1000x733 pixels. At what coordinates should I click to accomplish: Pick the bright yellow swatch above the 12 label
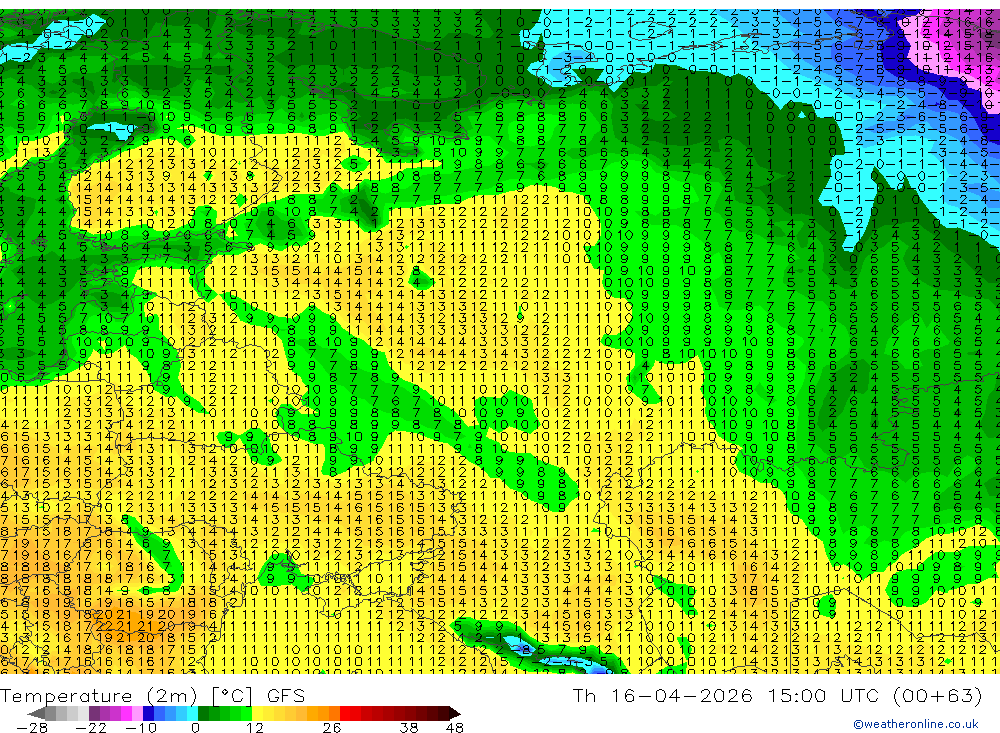[x=257, y=714]
